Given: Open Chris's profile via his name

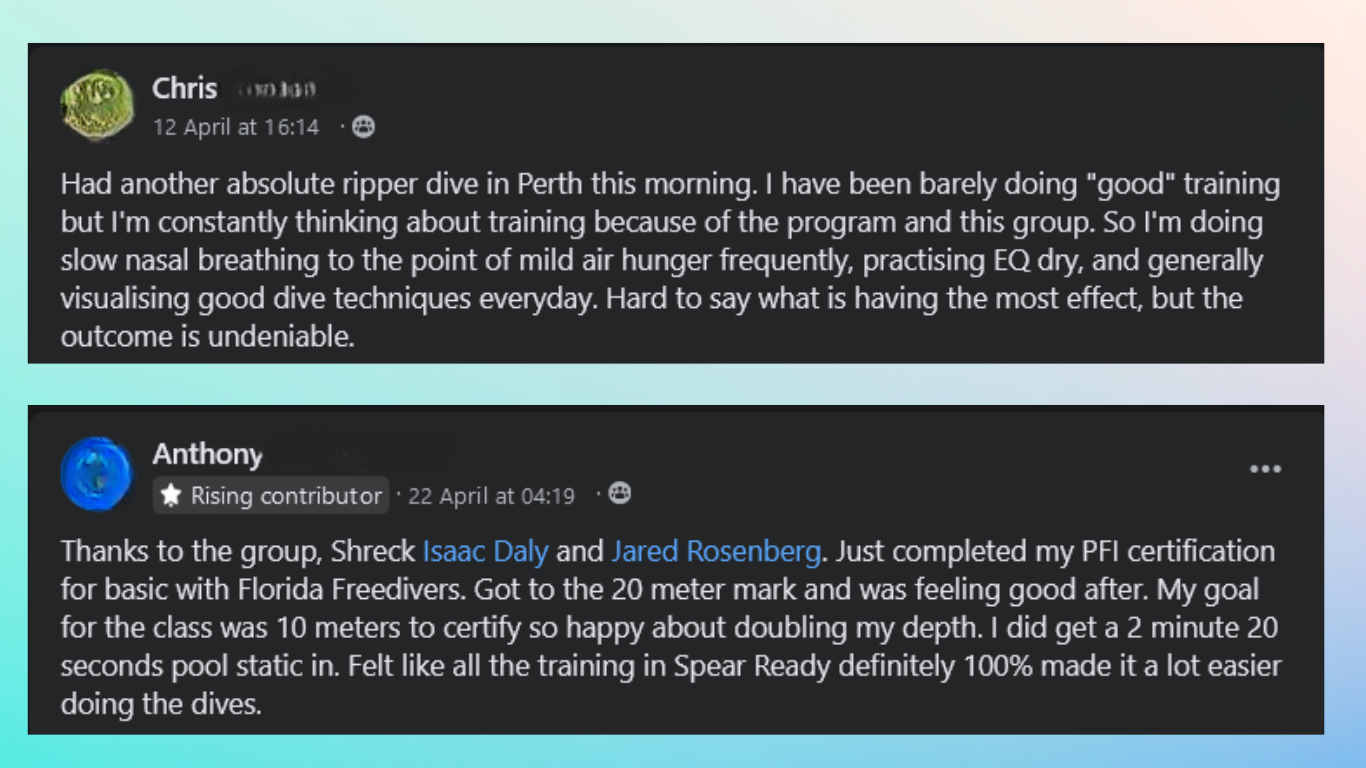Looking at the screenshot, I should [184, 89].
